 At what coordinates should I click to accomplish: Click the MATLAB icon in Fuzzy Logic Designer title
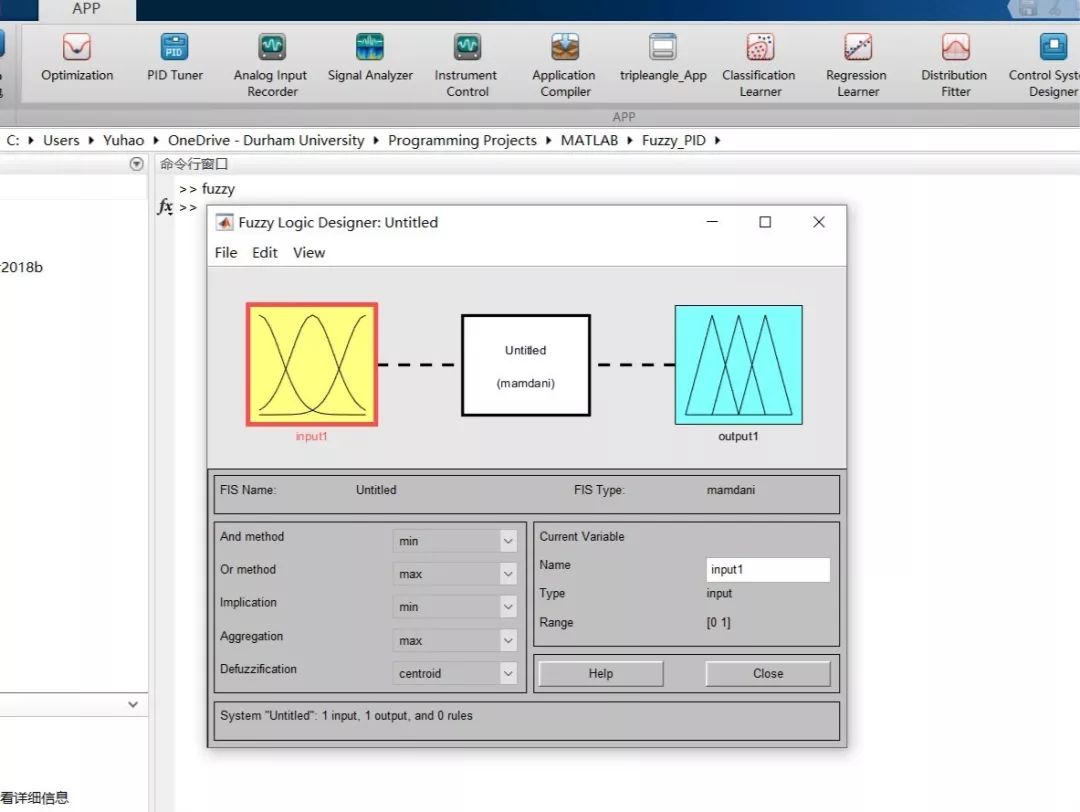pos(225,222)
